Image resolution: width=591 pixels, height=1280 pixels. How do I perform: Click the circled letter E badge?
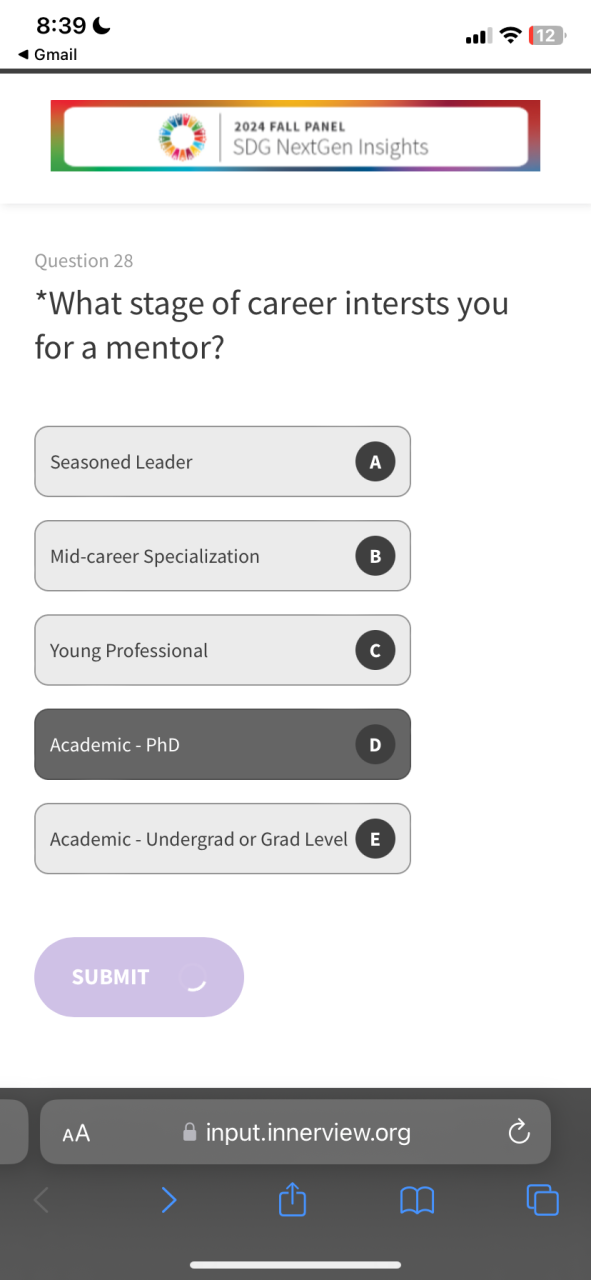tap(375, 839)
